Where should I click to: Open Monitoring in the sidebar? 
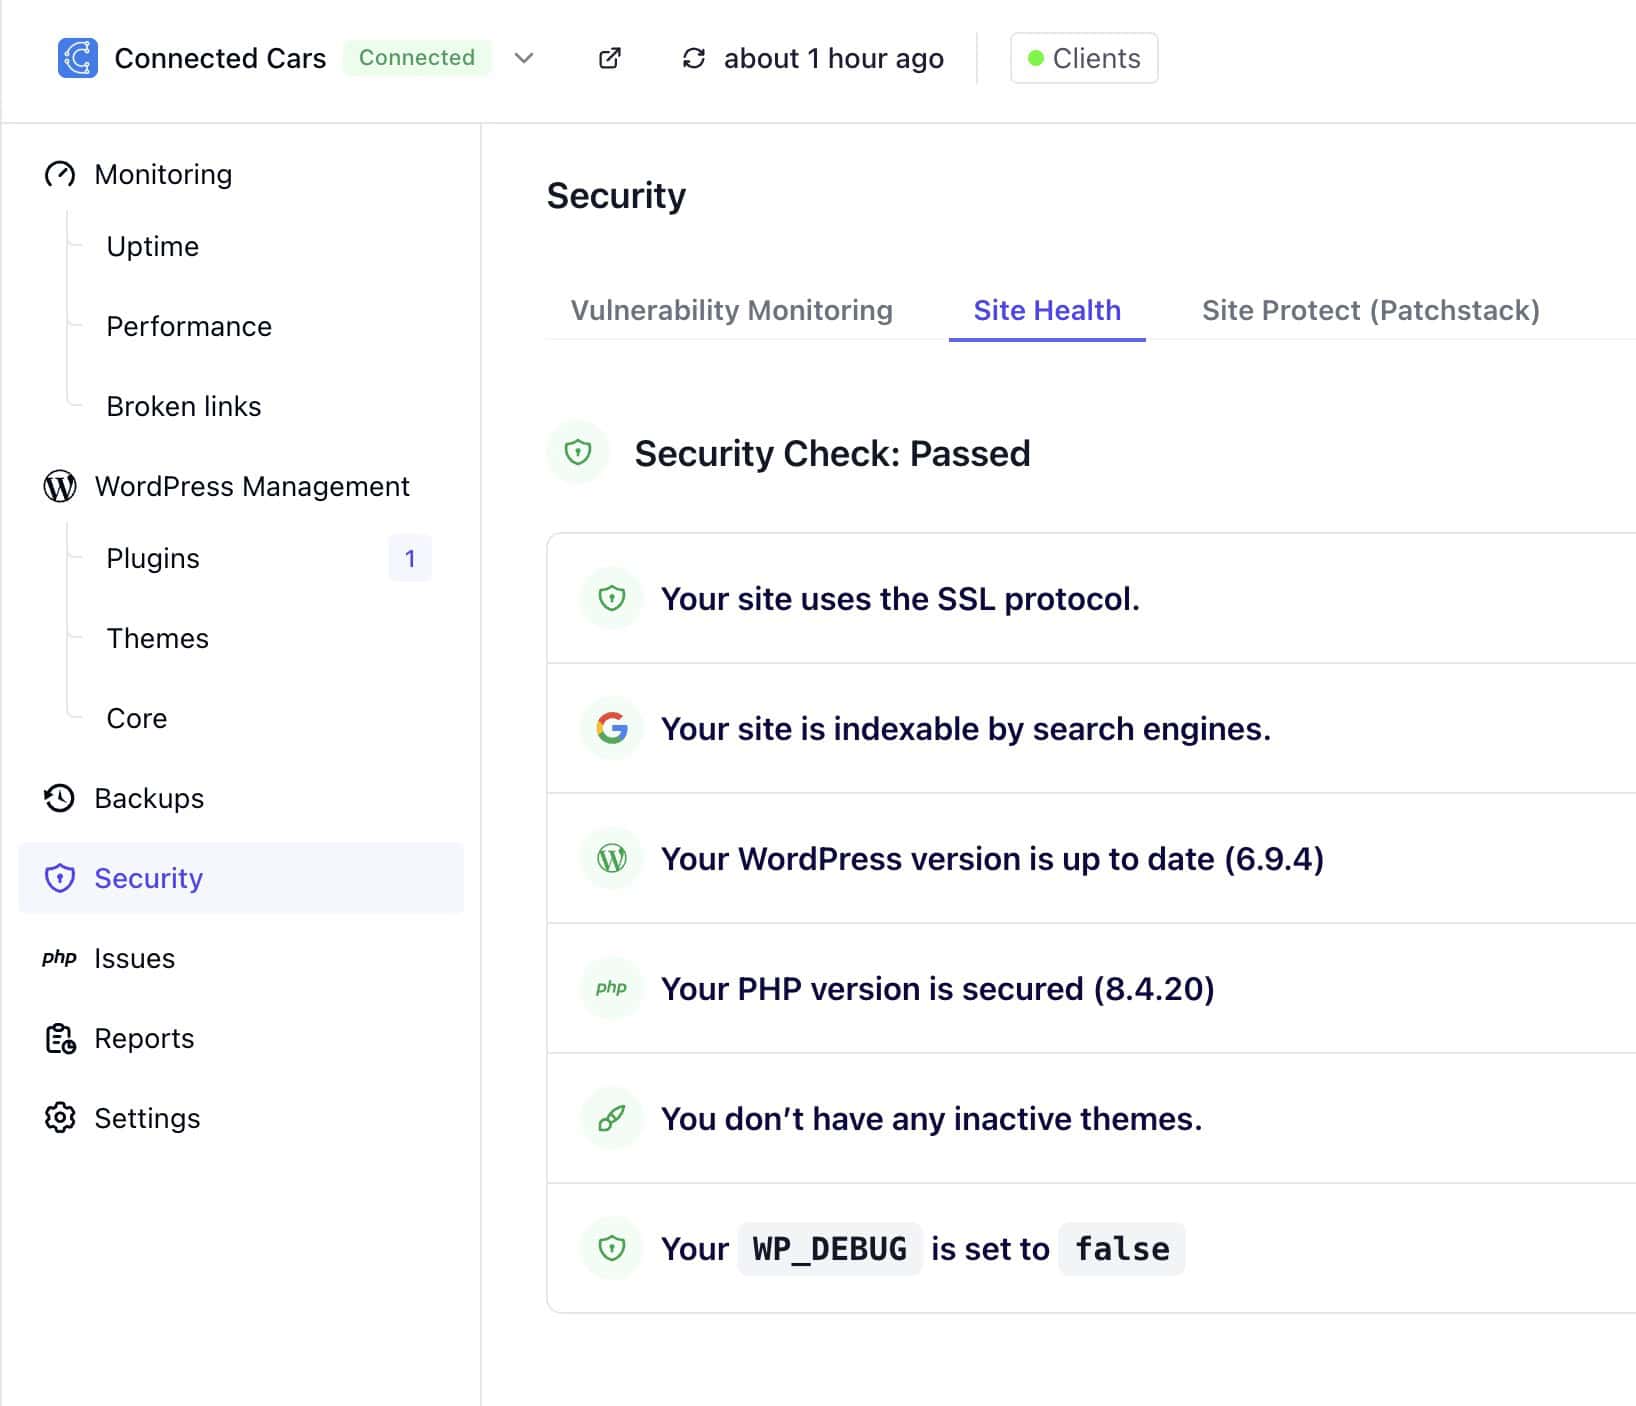[x=163, y=174]
